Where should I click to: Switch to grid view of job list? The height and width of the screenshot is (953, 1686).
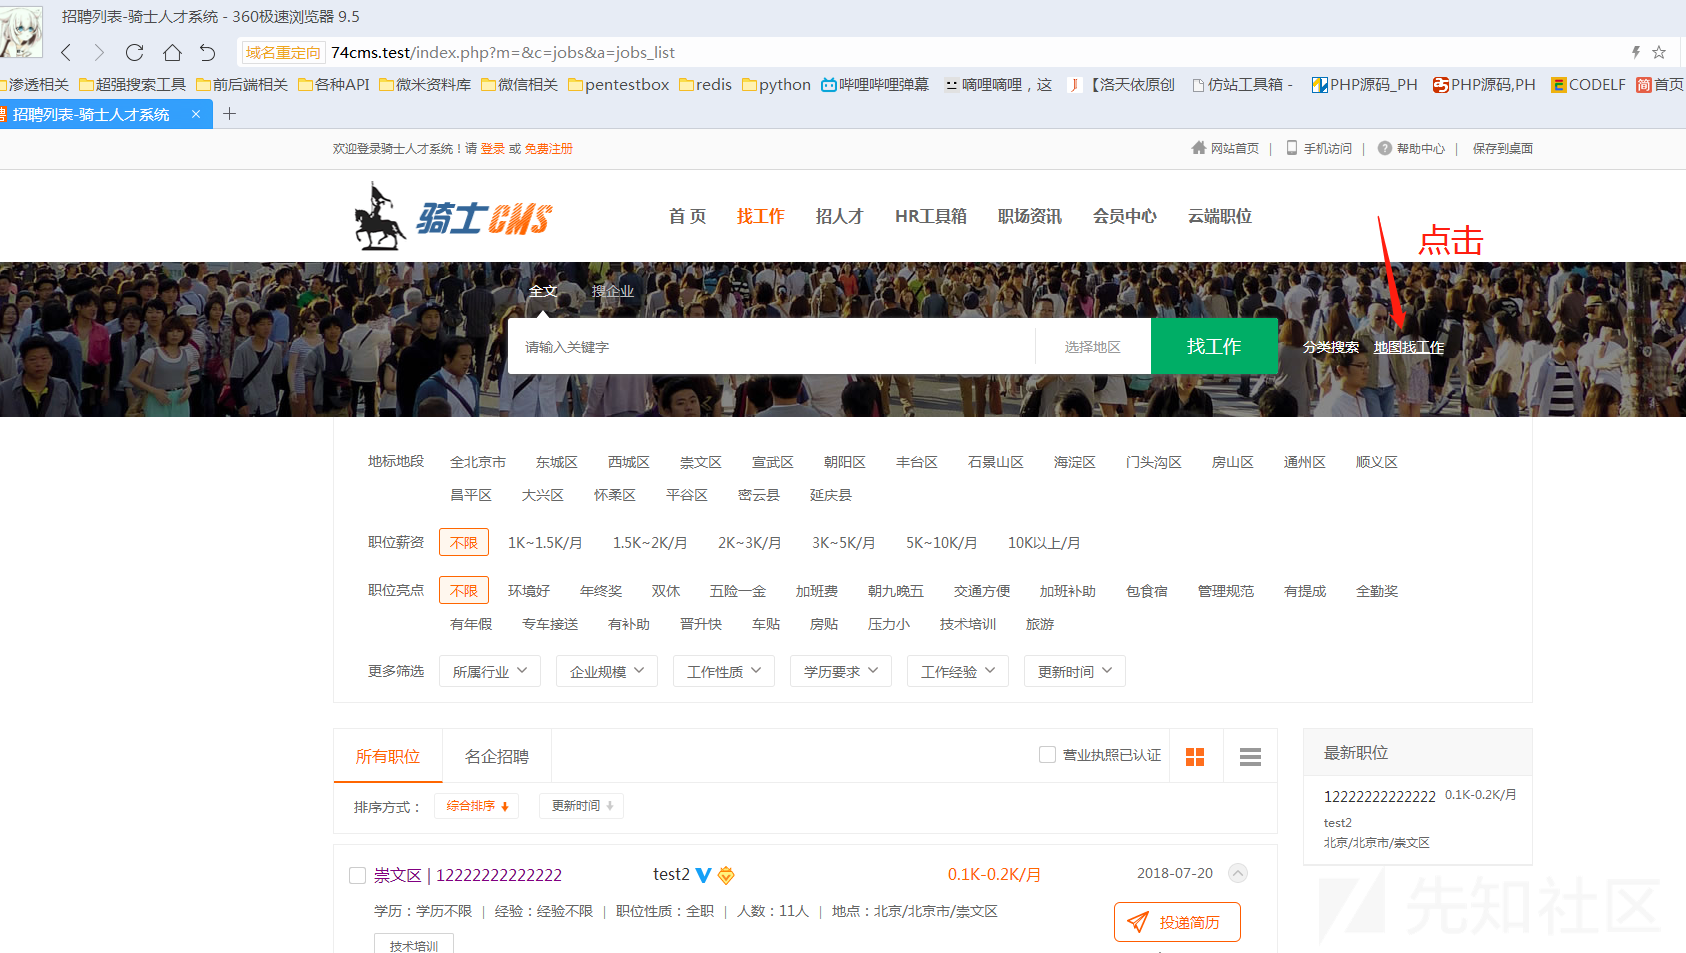[x=1195, y=757]
